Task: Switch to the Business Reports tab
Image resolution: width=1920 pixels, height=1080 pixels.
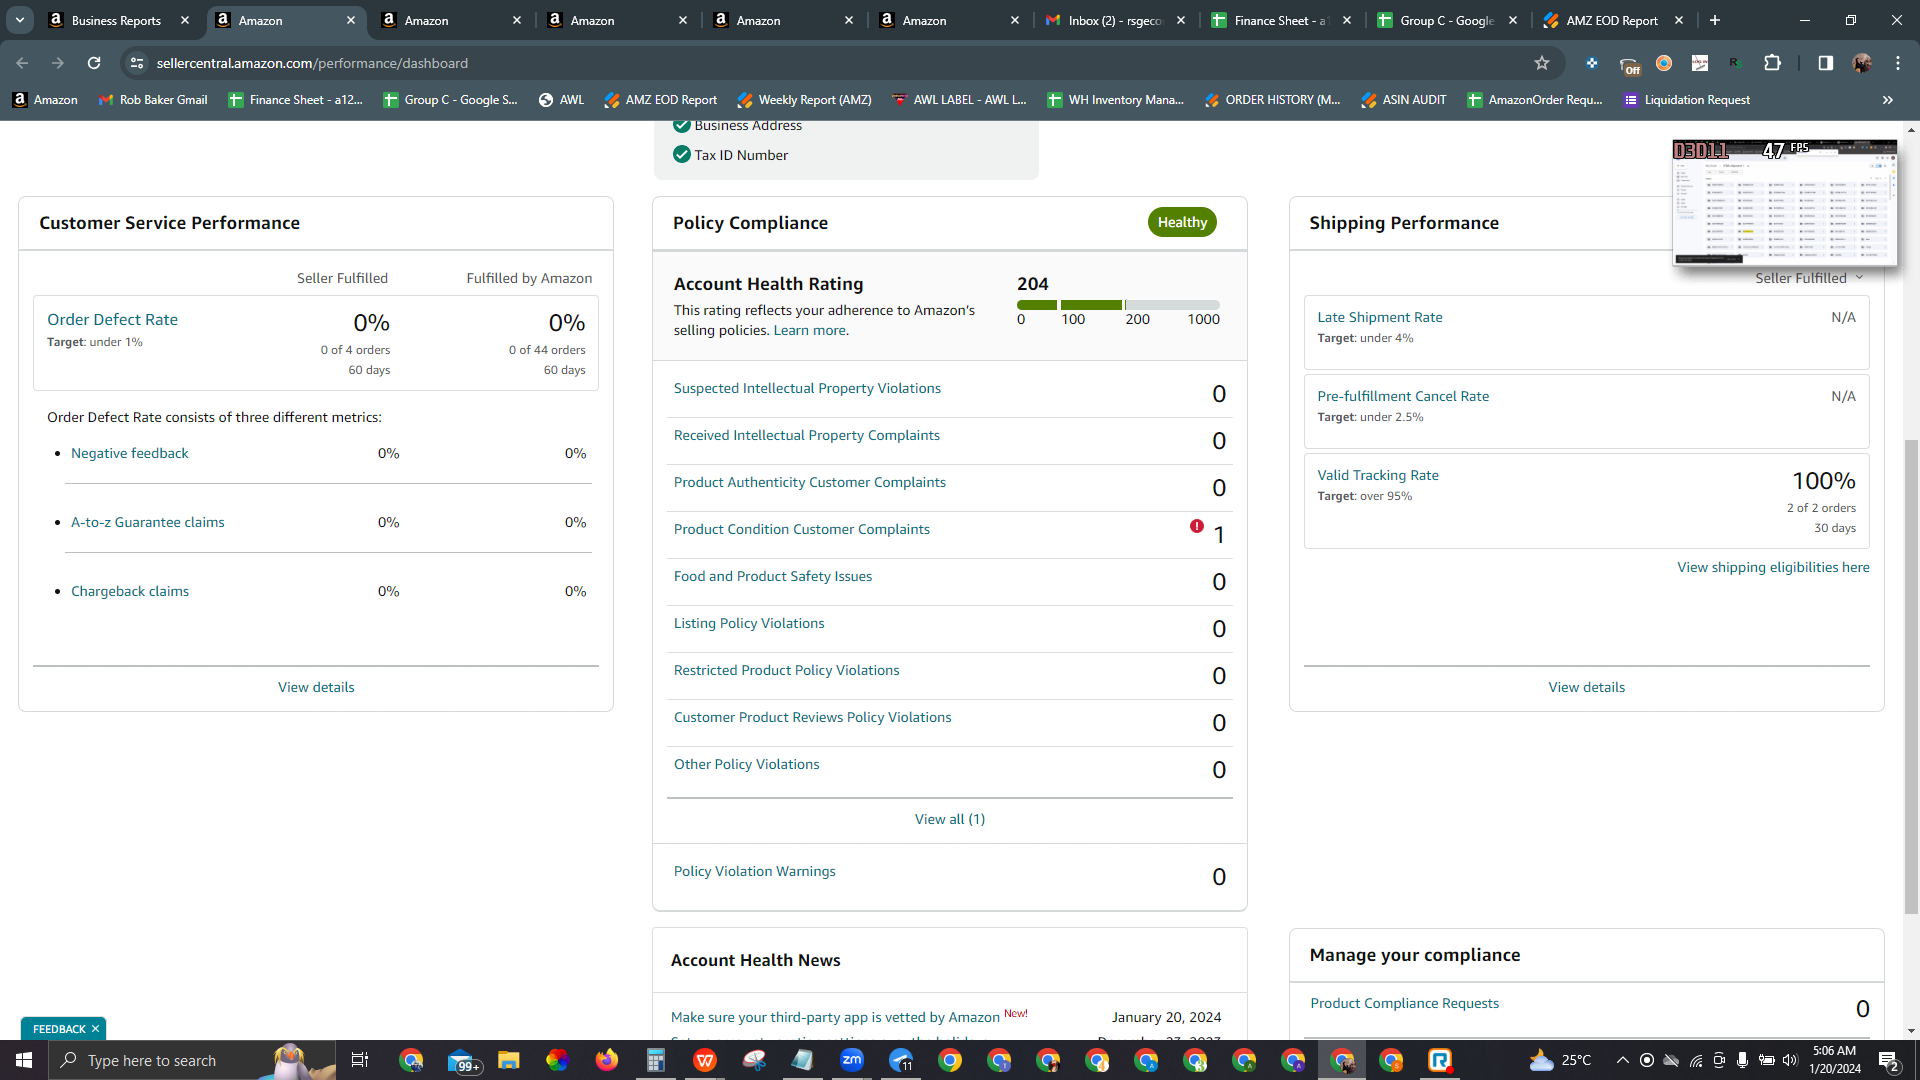Action: coord(118,20)
